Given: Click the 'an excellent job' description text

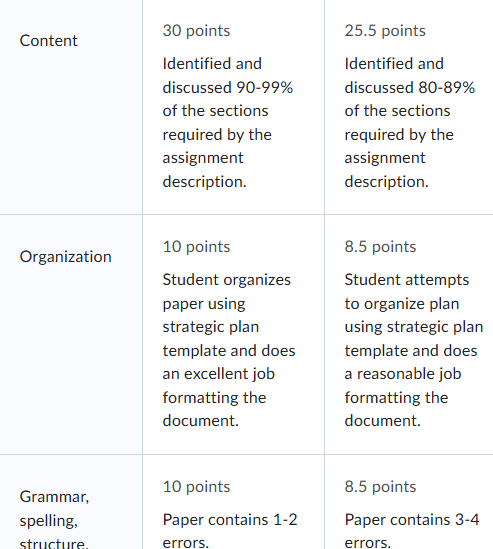Looking at the screenshot, I should (218, 374).
